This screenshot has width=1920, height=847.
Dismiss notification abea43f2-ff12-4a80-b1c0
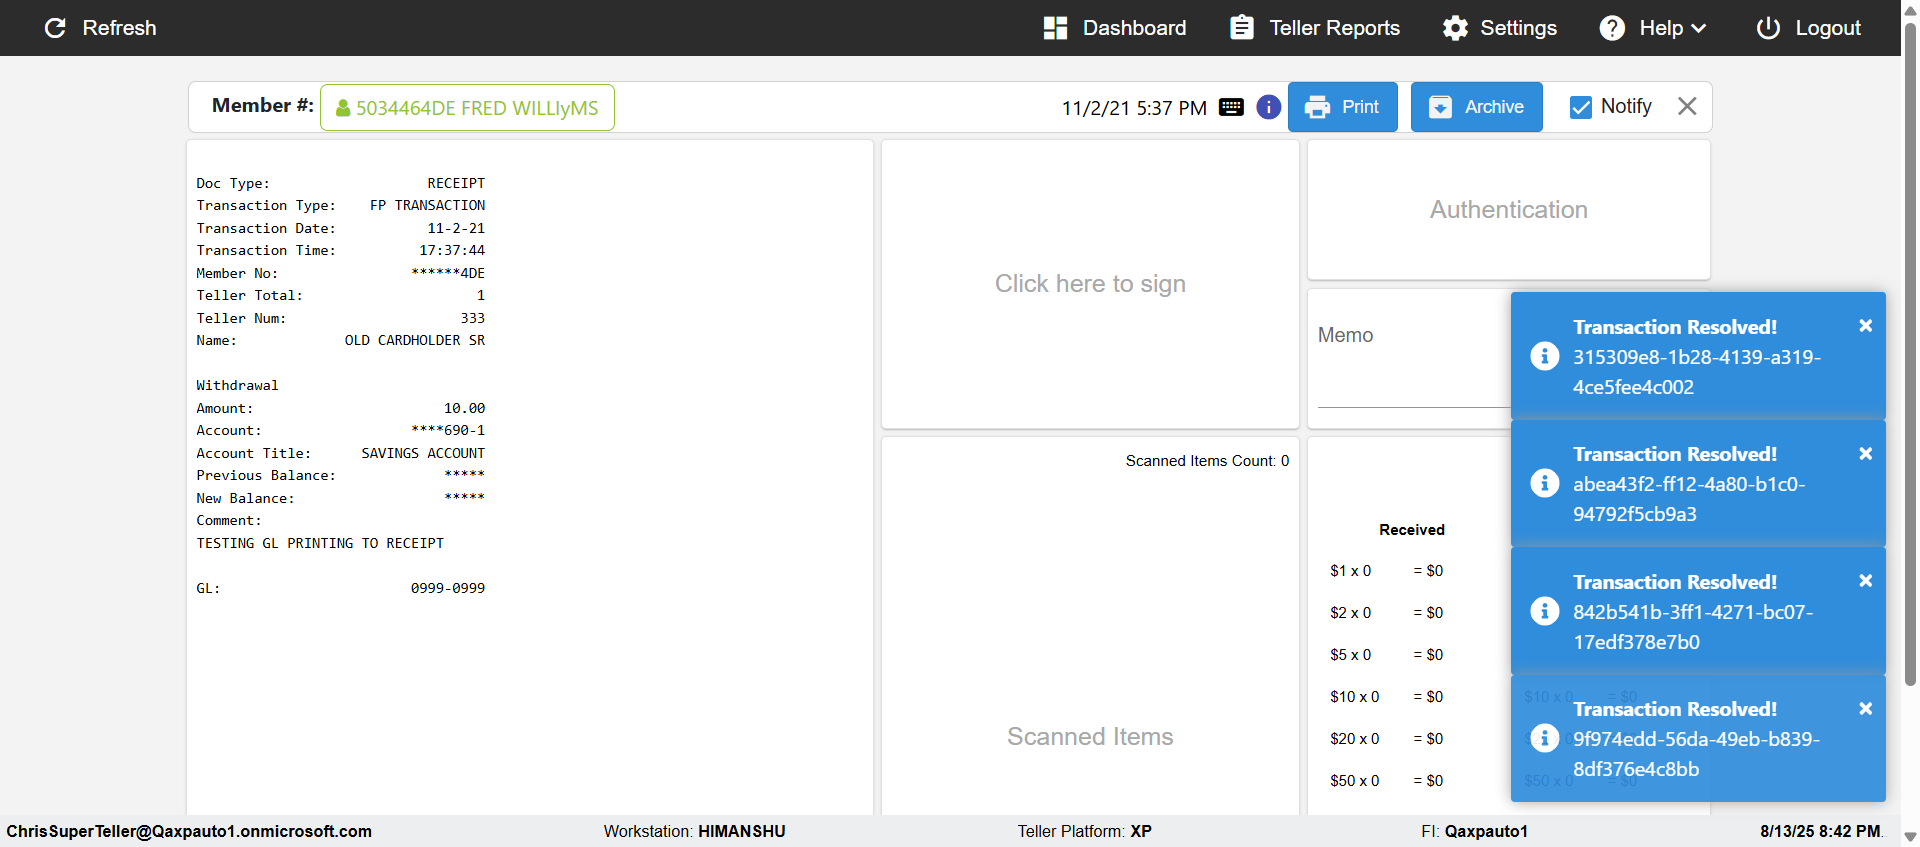click(x=1865, y=454)
